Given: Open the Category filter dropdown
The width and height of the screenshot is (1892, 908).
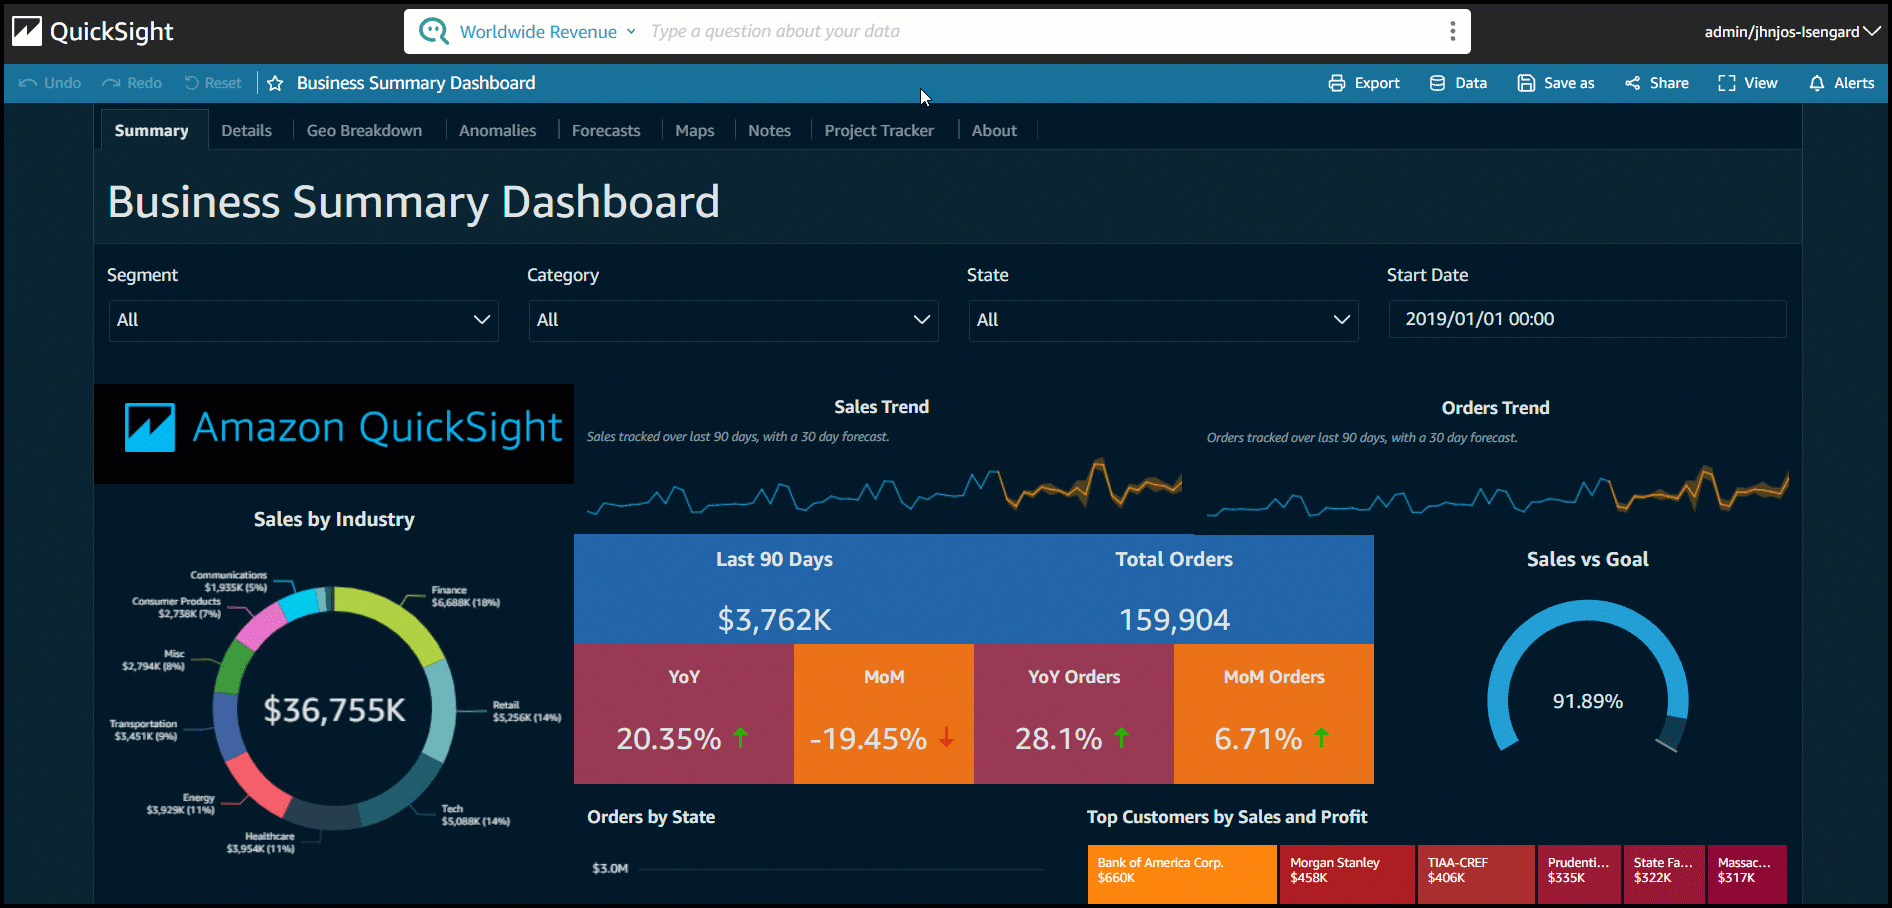Looking at the screenshot, I should 921,320.
